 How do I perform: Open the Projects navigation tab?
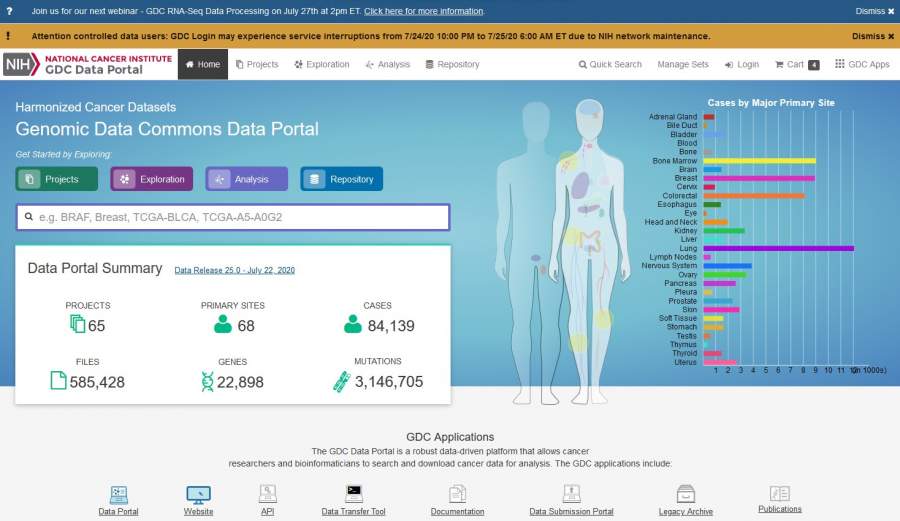tap(257, 64)
